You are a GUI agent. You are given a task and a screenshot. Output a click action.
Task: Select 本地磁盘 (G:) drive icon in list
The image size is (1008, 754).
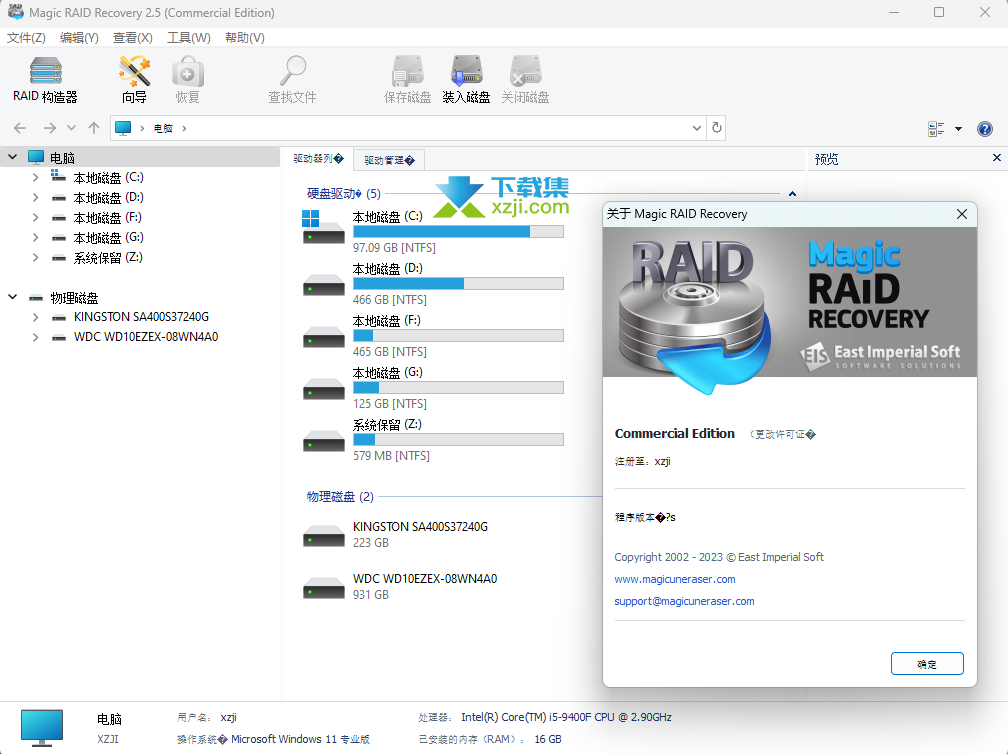323,389
